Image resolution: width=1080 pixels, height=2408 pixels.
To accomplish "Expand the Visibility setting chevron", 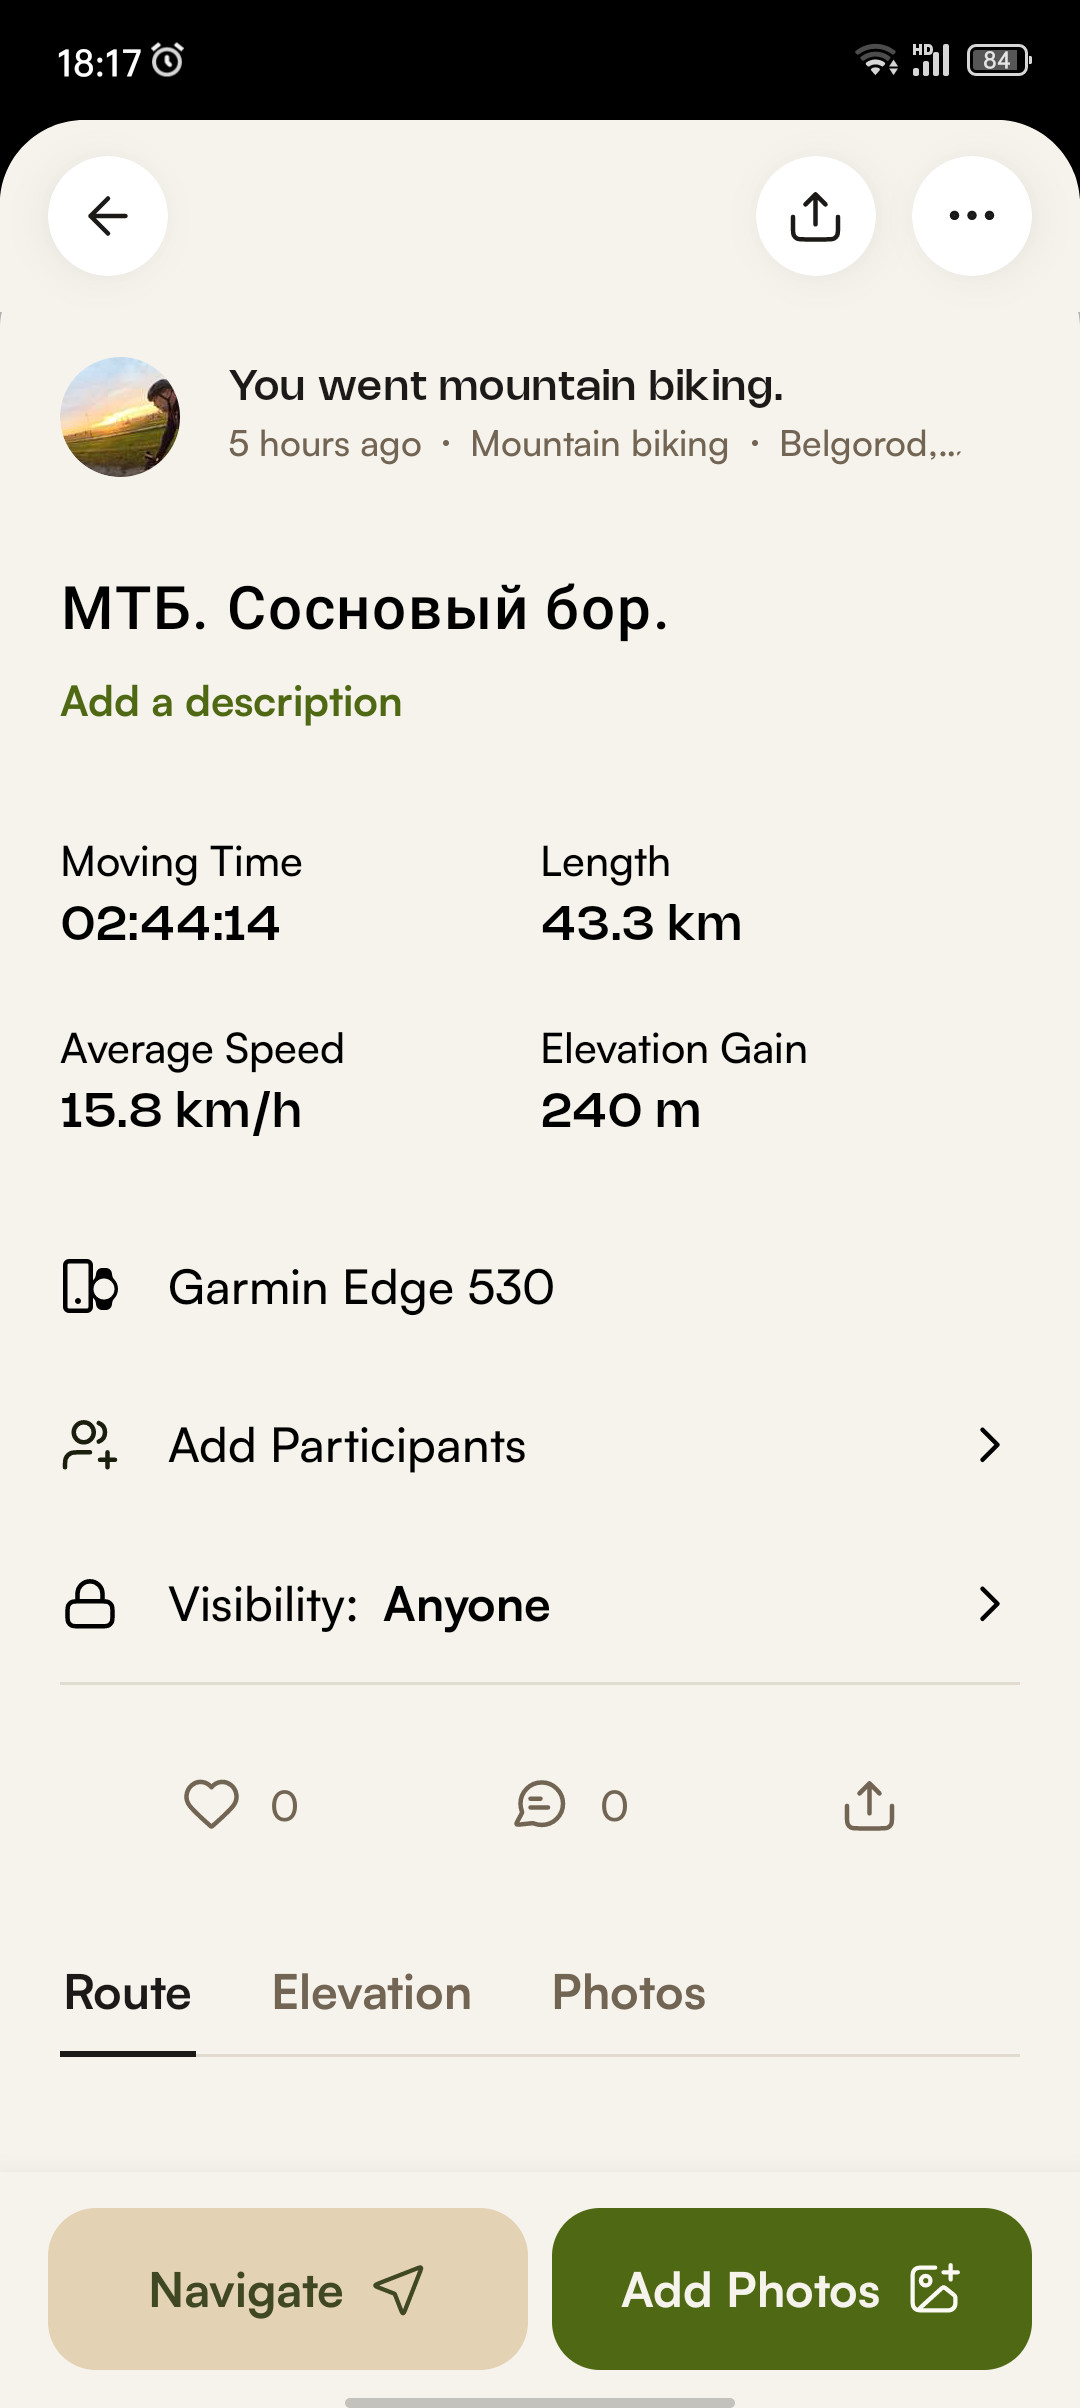I will (989, 1604).
